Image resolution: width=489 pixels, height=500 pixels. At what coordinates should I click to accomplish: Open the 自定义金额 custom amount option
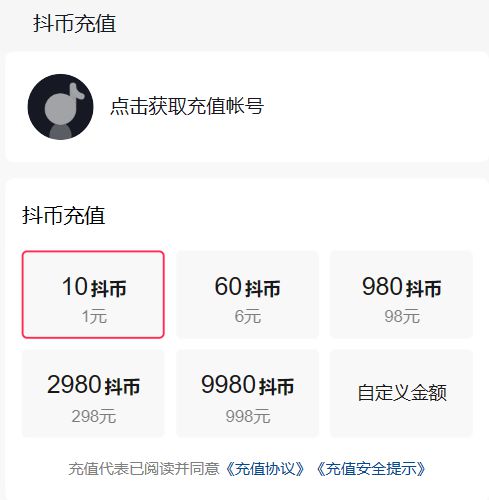coord(401,393)
